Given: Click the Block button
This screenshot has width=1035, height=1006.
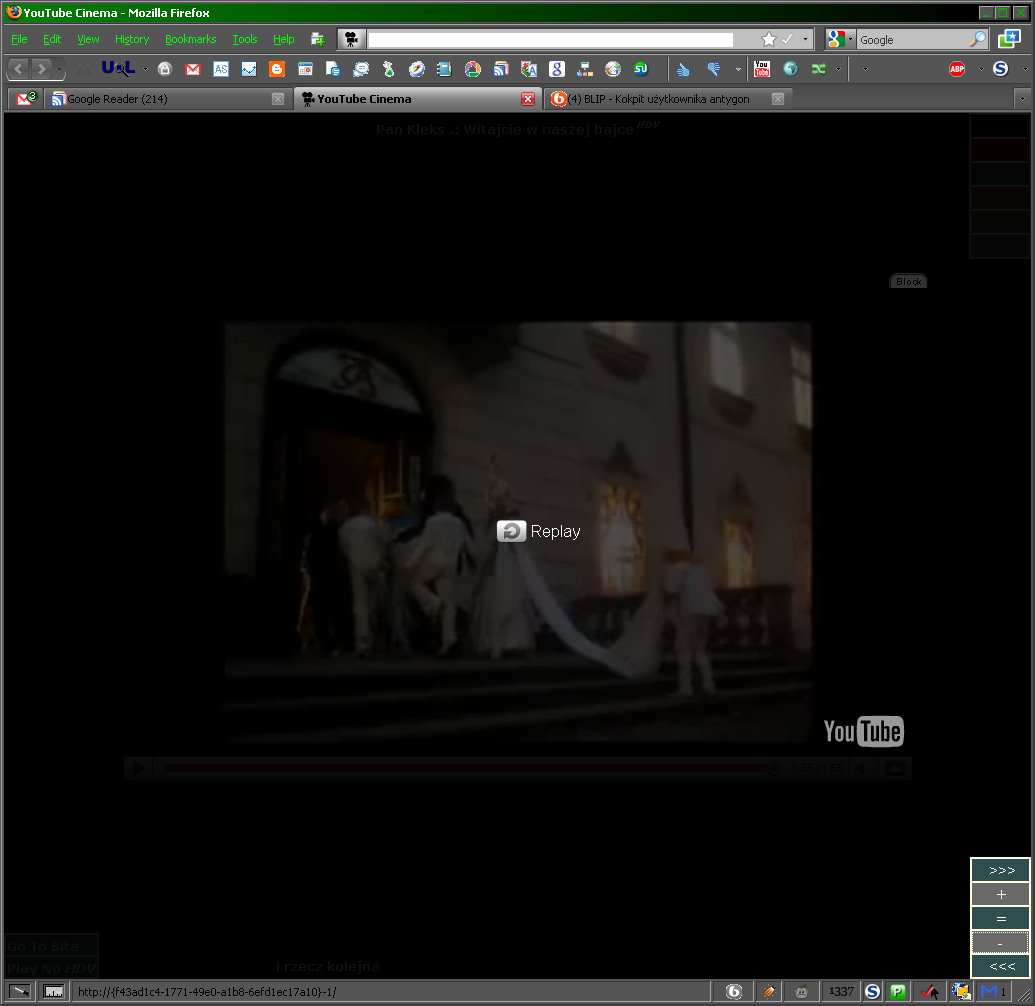Looking at the screenshot, I should point(908,282).
